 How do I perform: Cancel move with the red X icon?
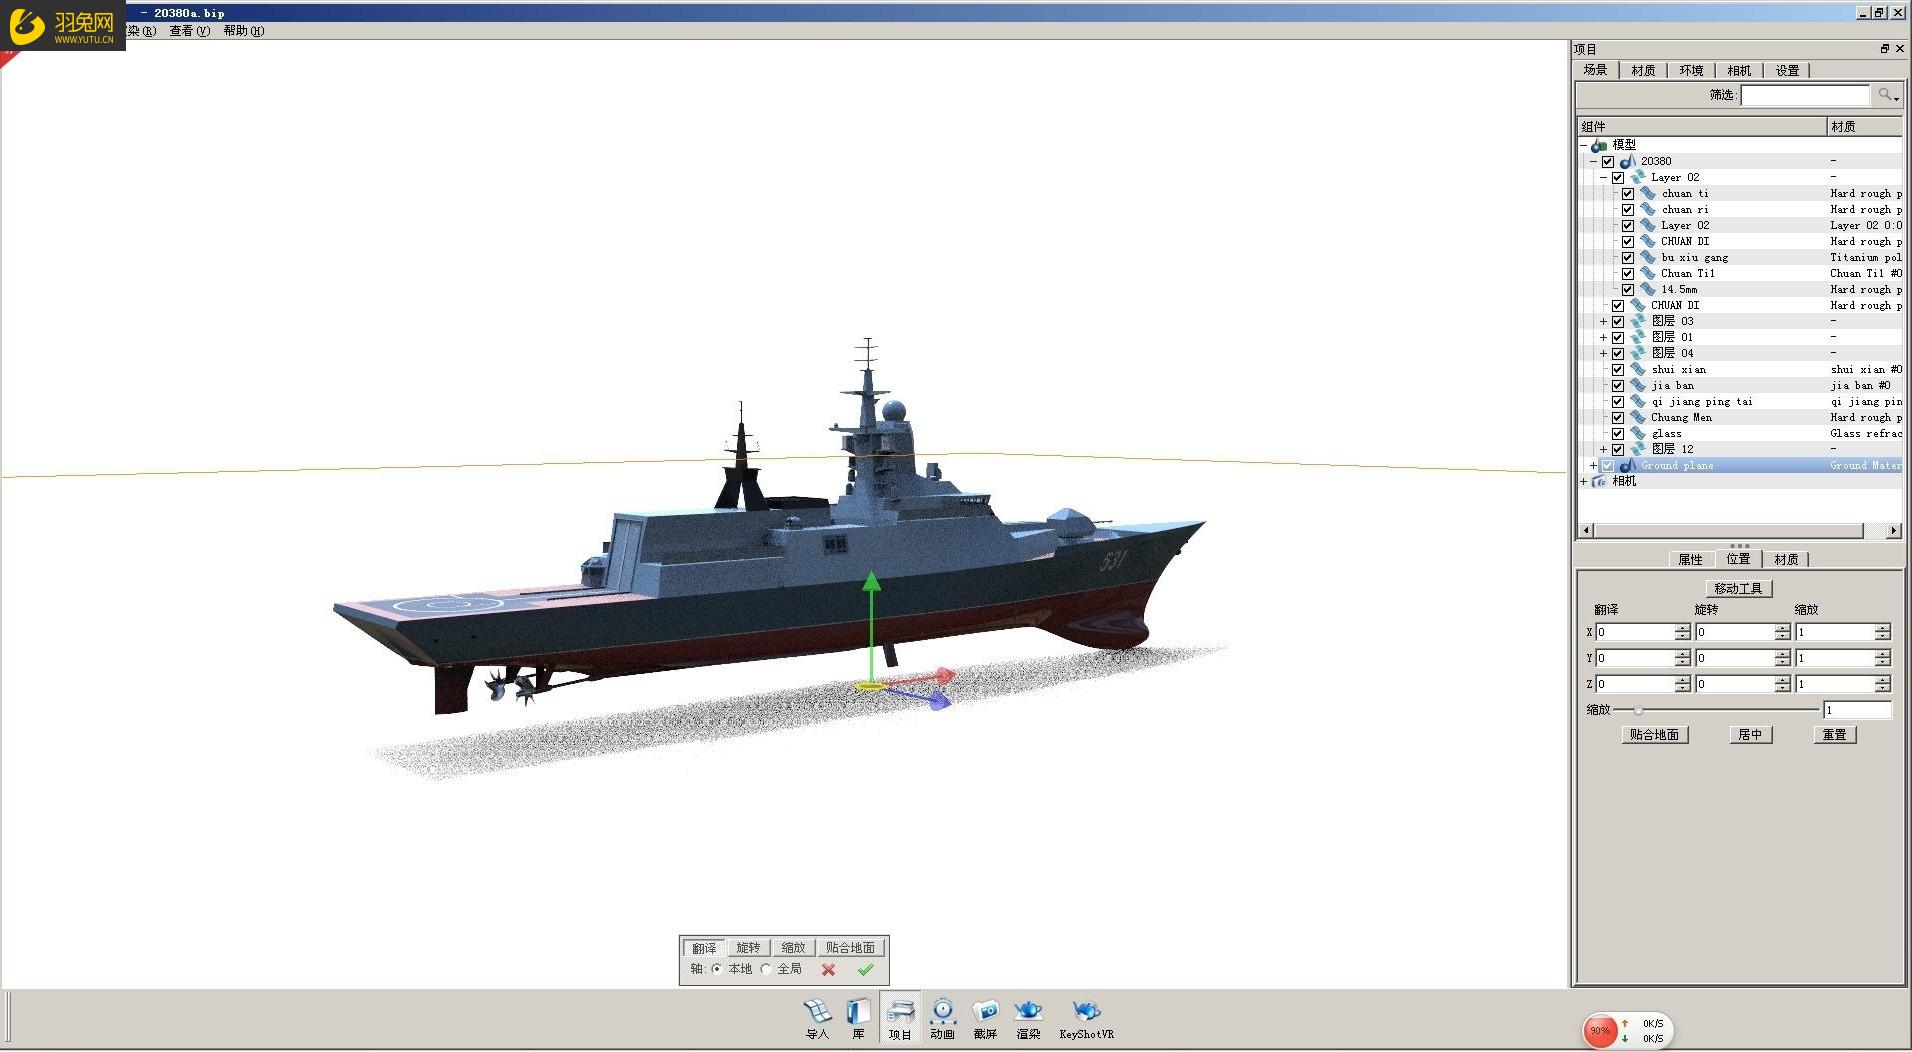(x=828, y=969)
